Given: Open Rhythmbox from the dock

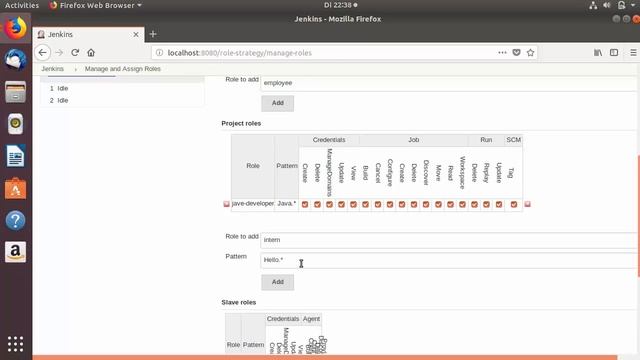Looking at the screenshot, I should tap(16, 124).
